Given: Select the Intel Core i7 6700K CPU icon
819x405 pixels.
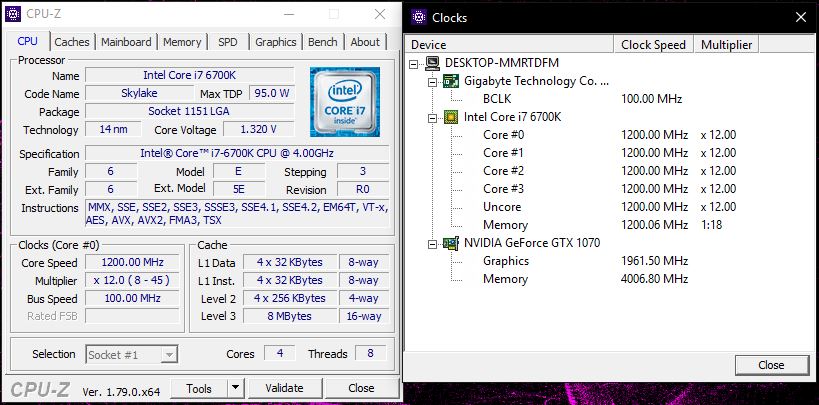Looking at the screenshot, I should 451,117.
